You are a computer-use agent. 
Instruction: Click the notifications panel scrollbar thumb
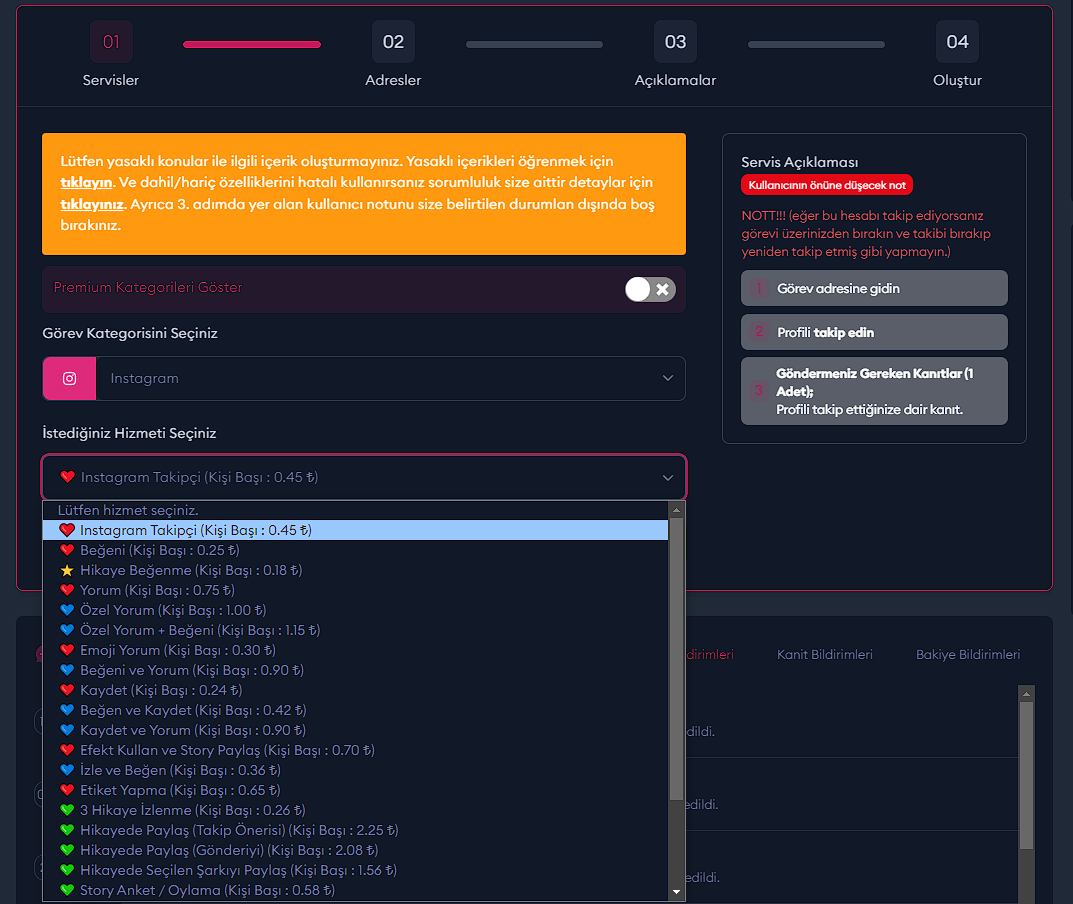(x=1026, y=776)
